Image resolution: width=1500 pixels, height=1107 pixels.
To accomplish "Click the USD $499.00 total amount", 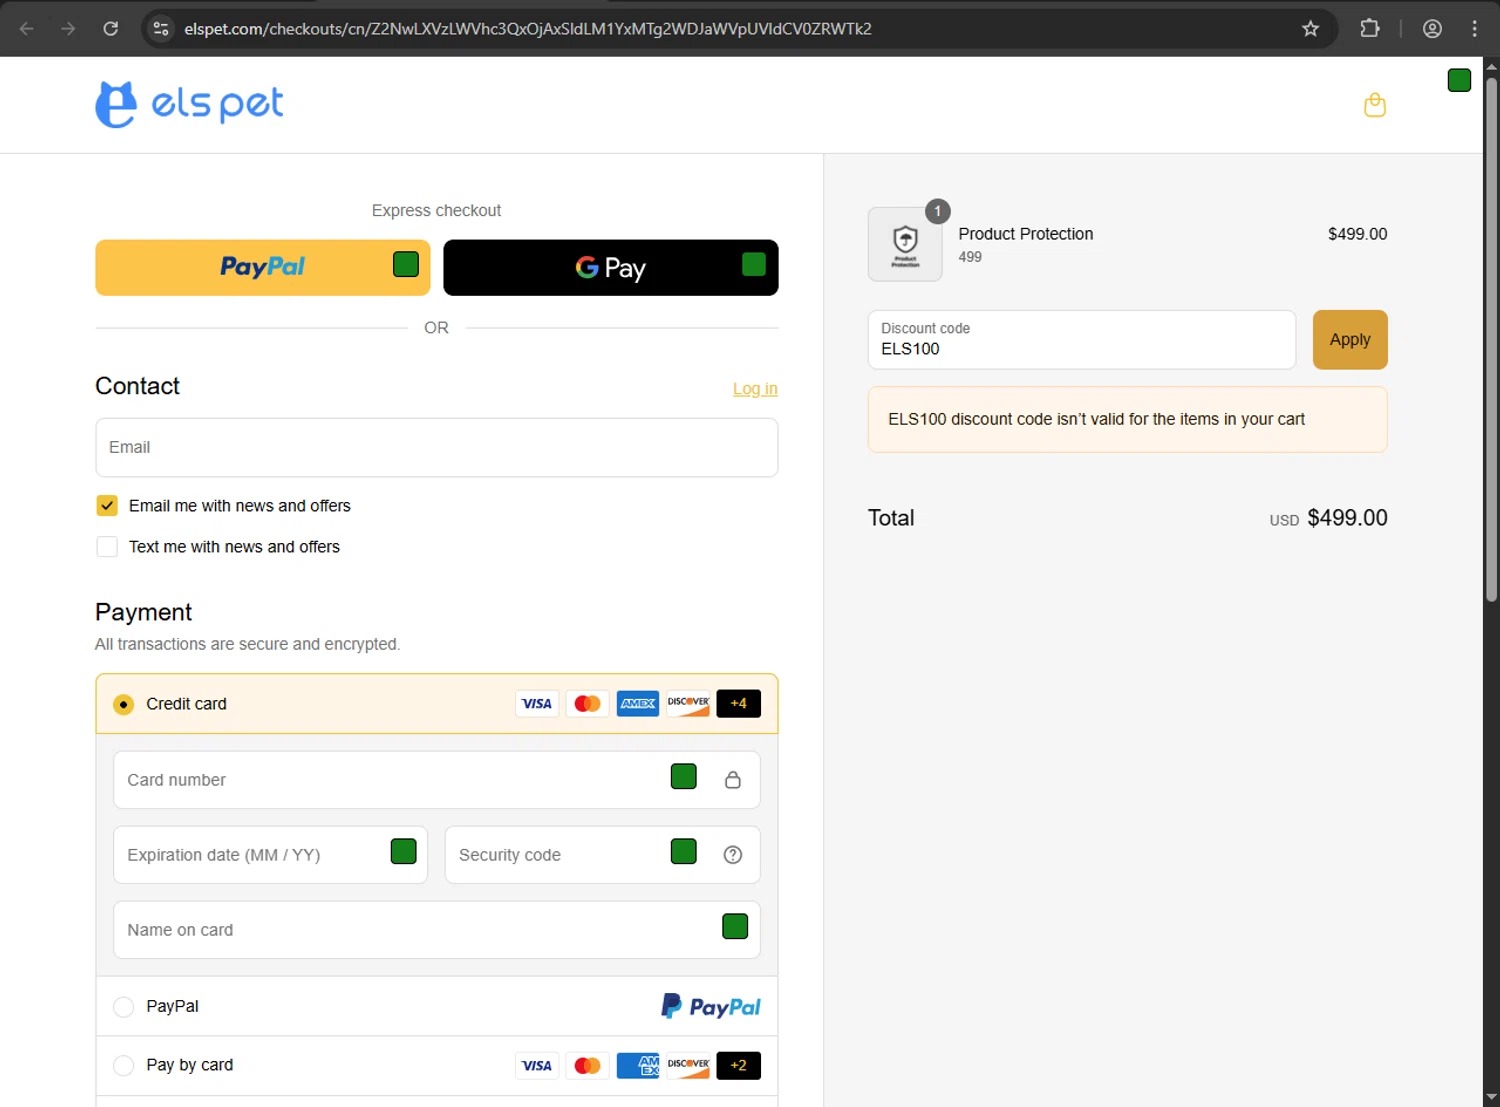I will 1328,518.
